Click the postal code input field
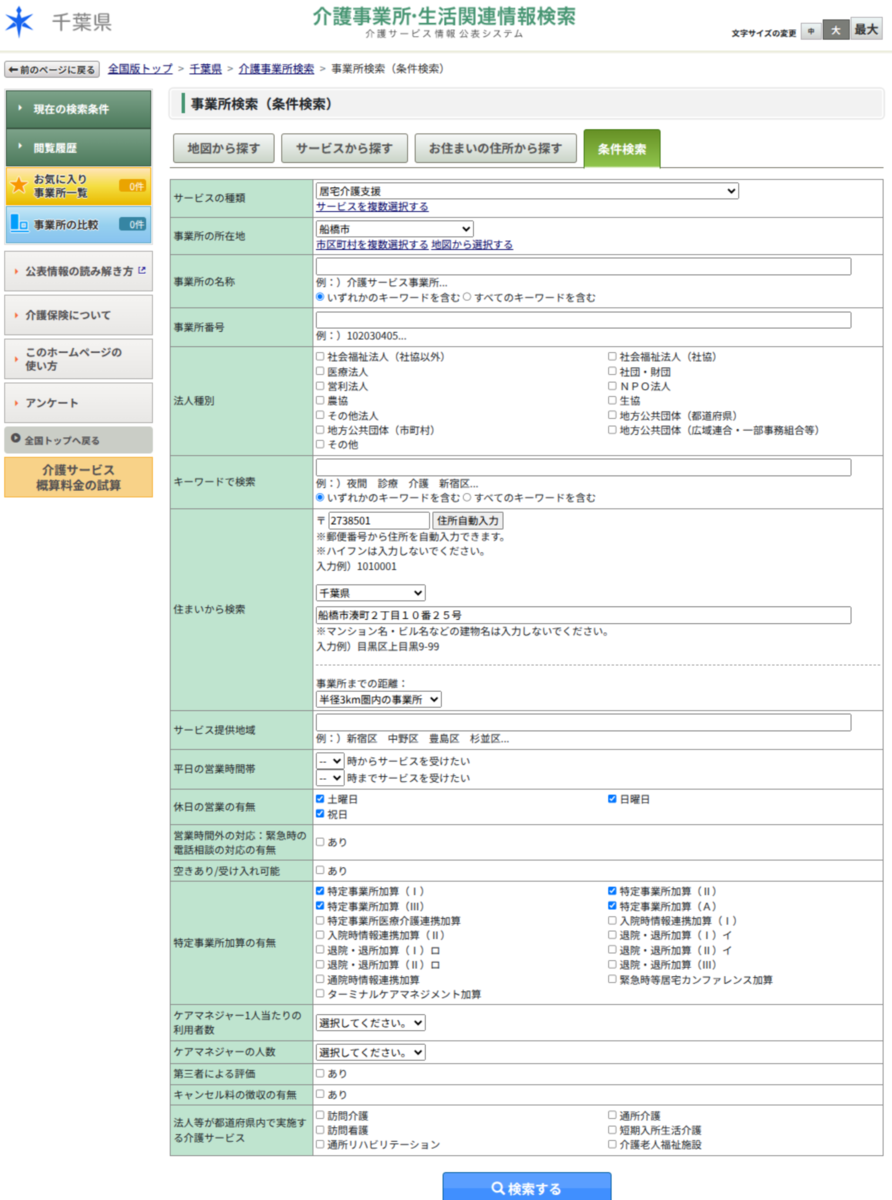This screenshot has width=892, height=1200. click(378, 521)
